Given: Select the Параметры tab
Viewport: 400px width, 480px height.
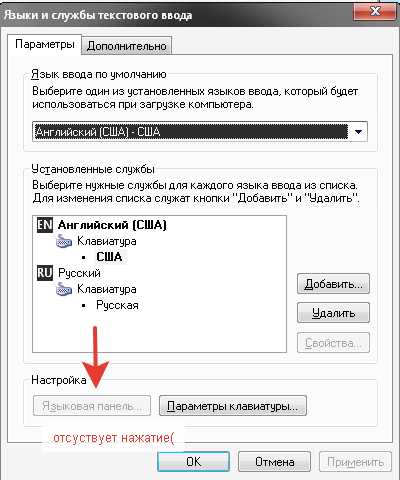Looking at the screenshot, I should [x=45, y=44].
